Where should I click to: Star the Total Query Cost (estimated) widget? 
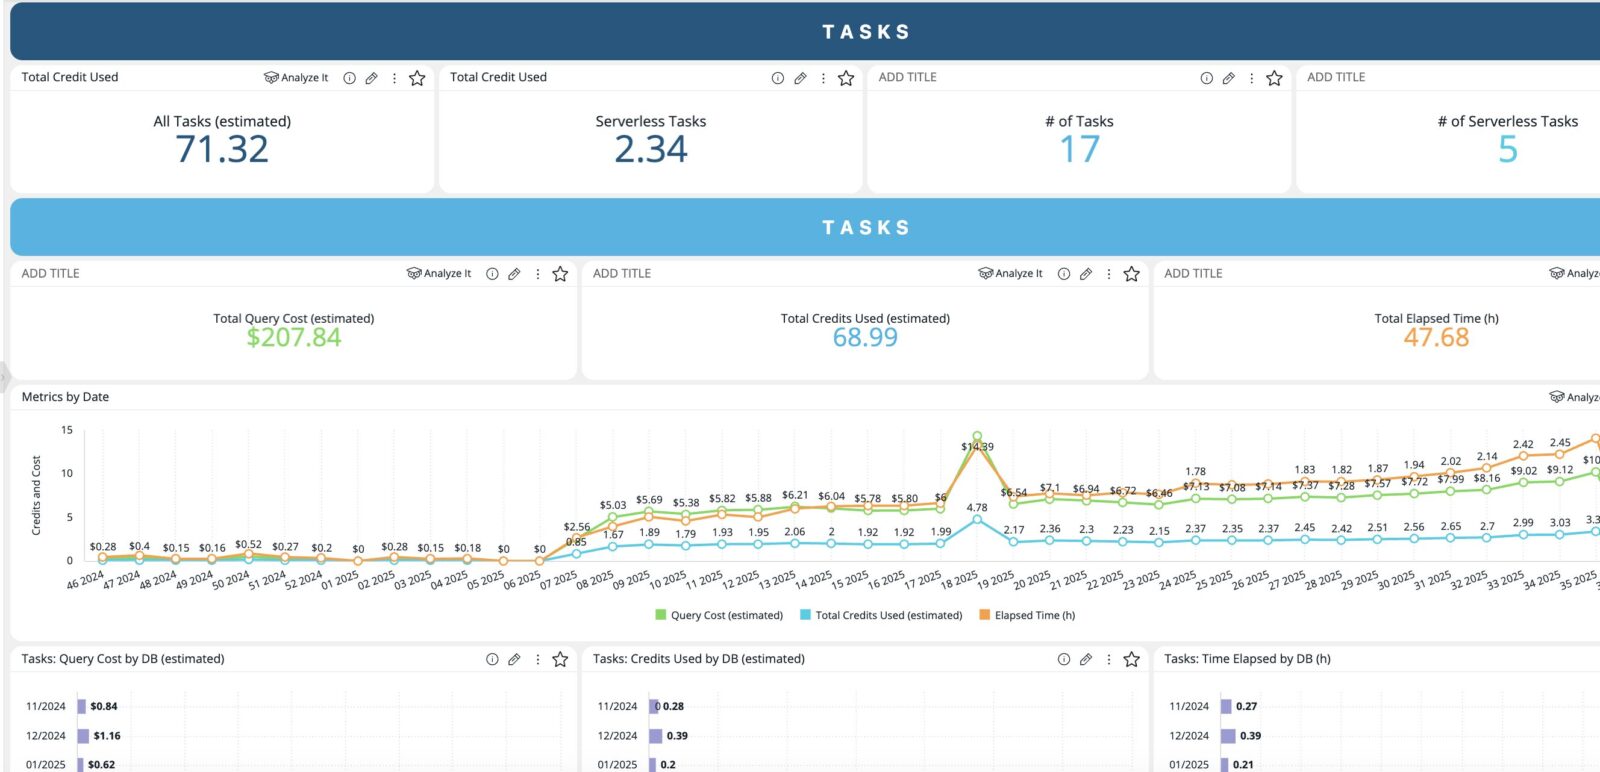(560, 274)
